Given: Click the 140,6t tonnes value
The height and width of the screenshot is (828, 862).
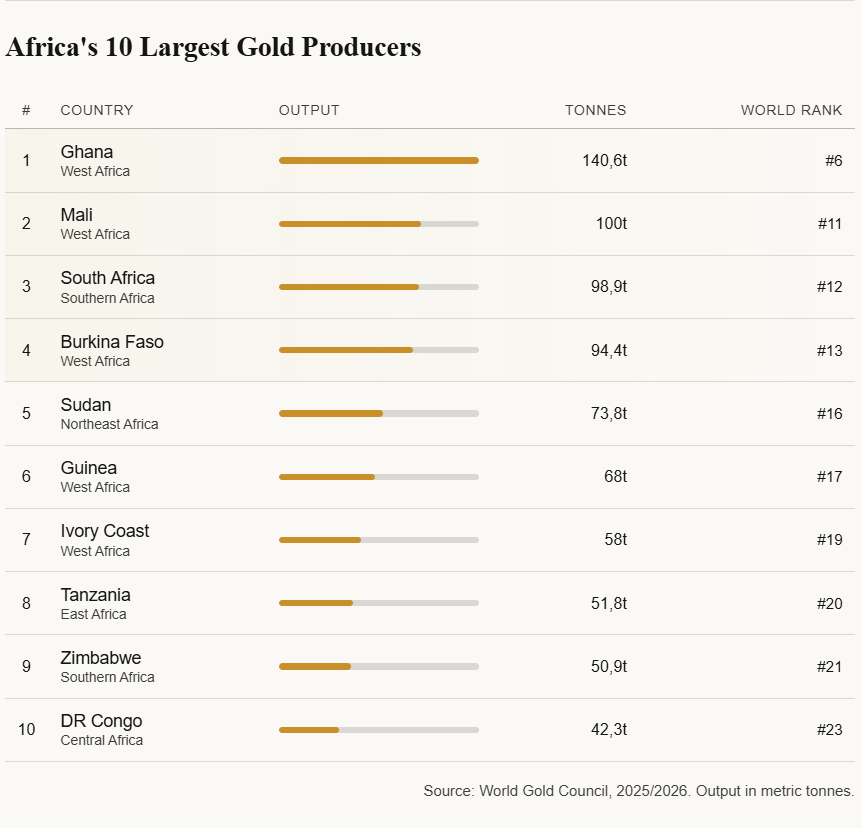Looking at the screenshot, I should (x=604, y=160).
